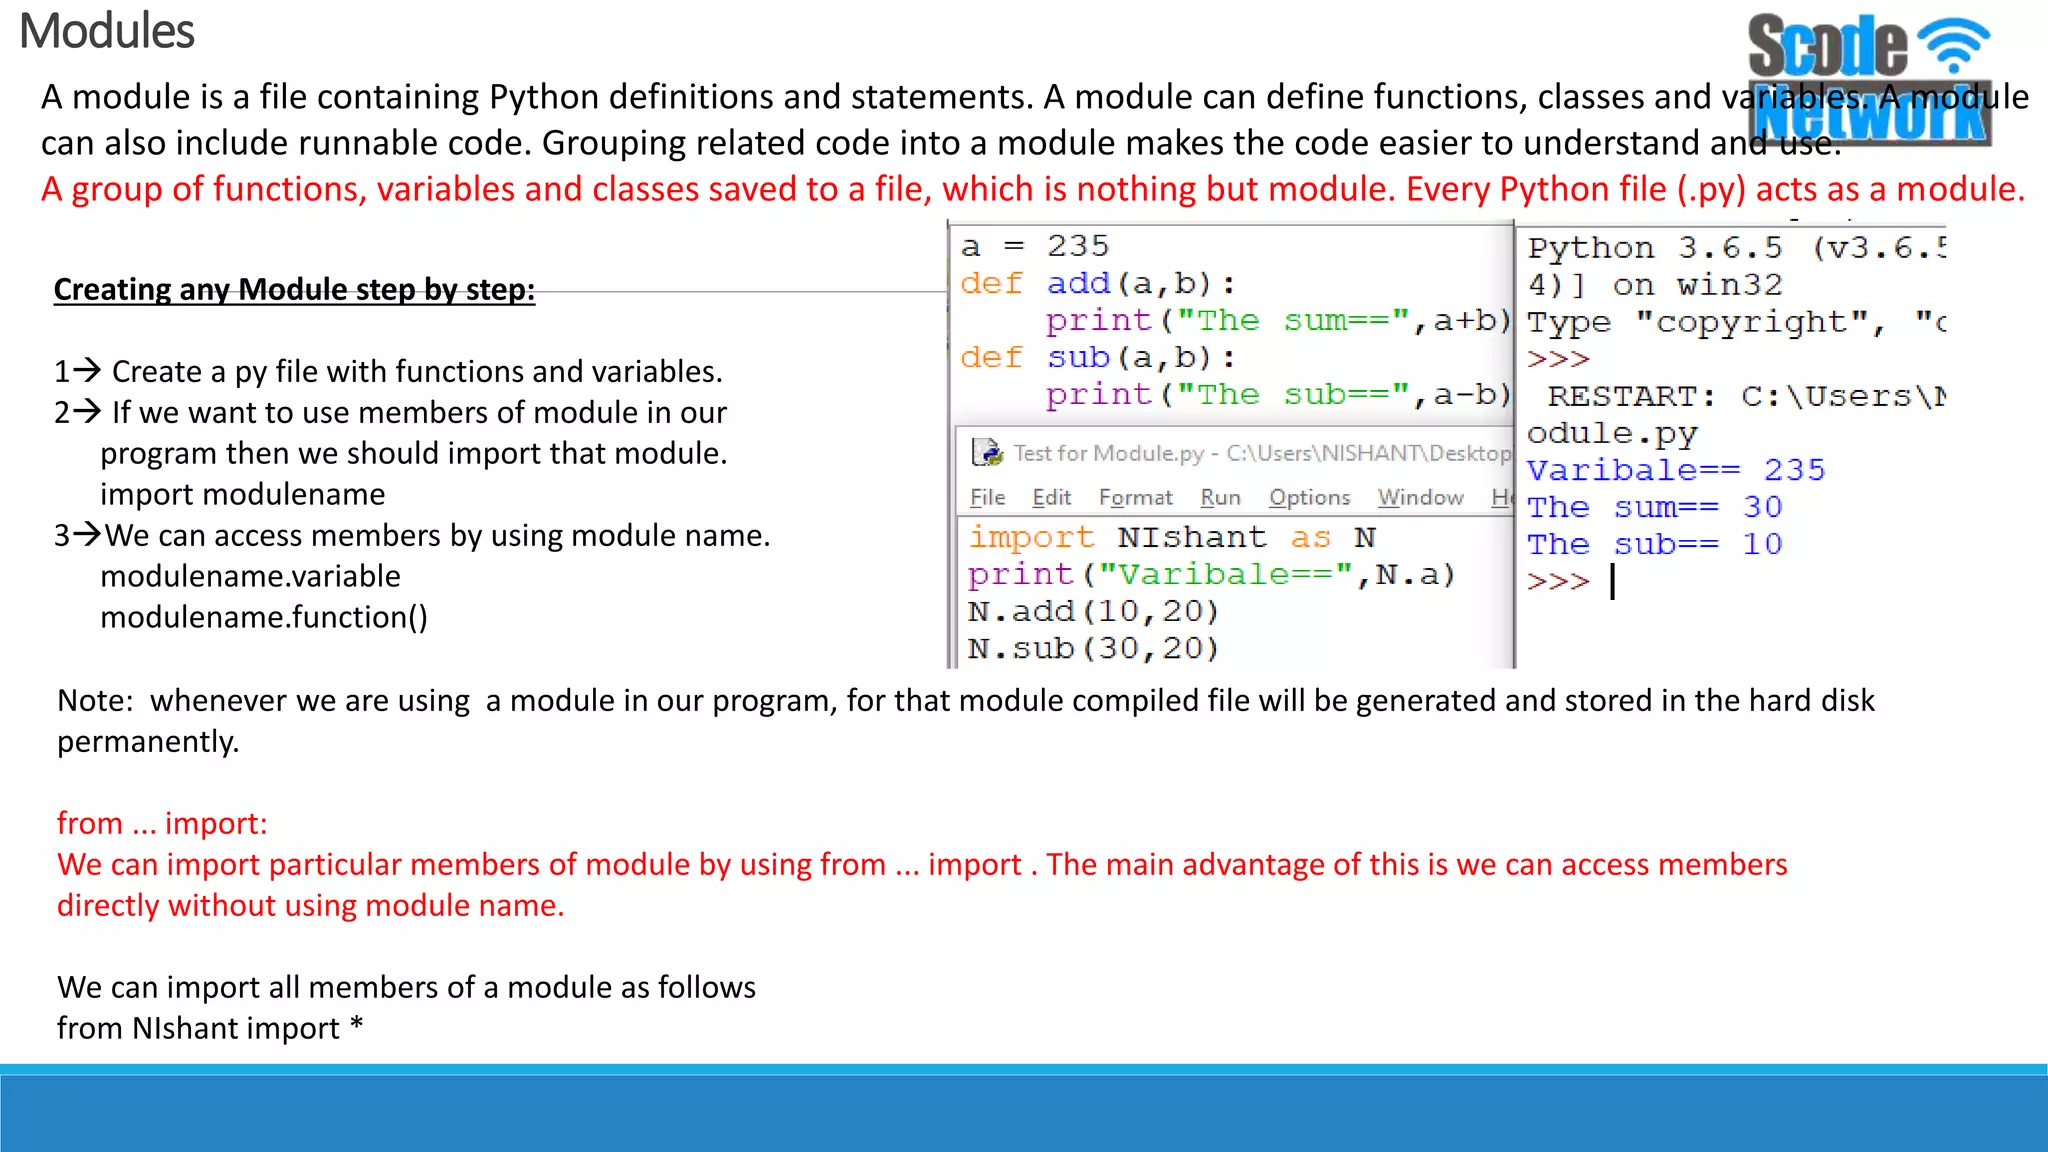Viewport: 2048px width, 1152px height.
Task: Click the 'modulename.variable' text line
Action: coord(250,576)
